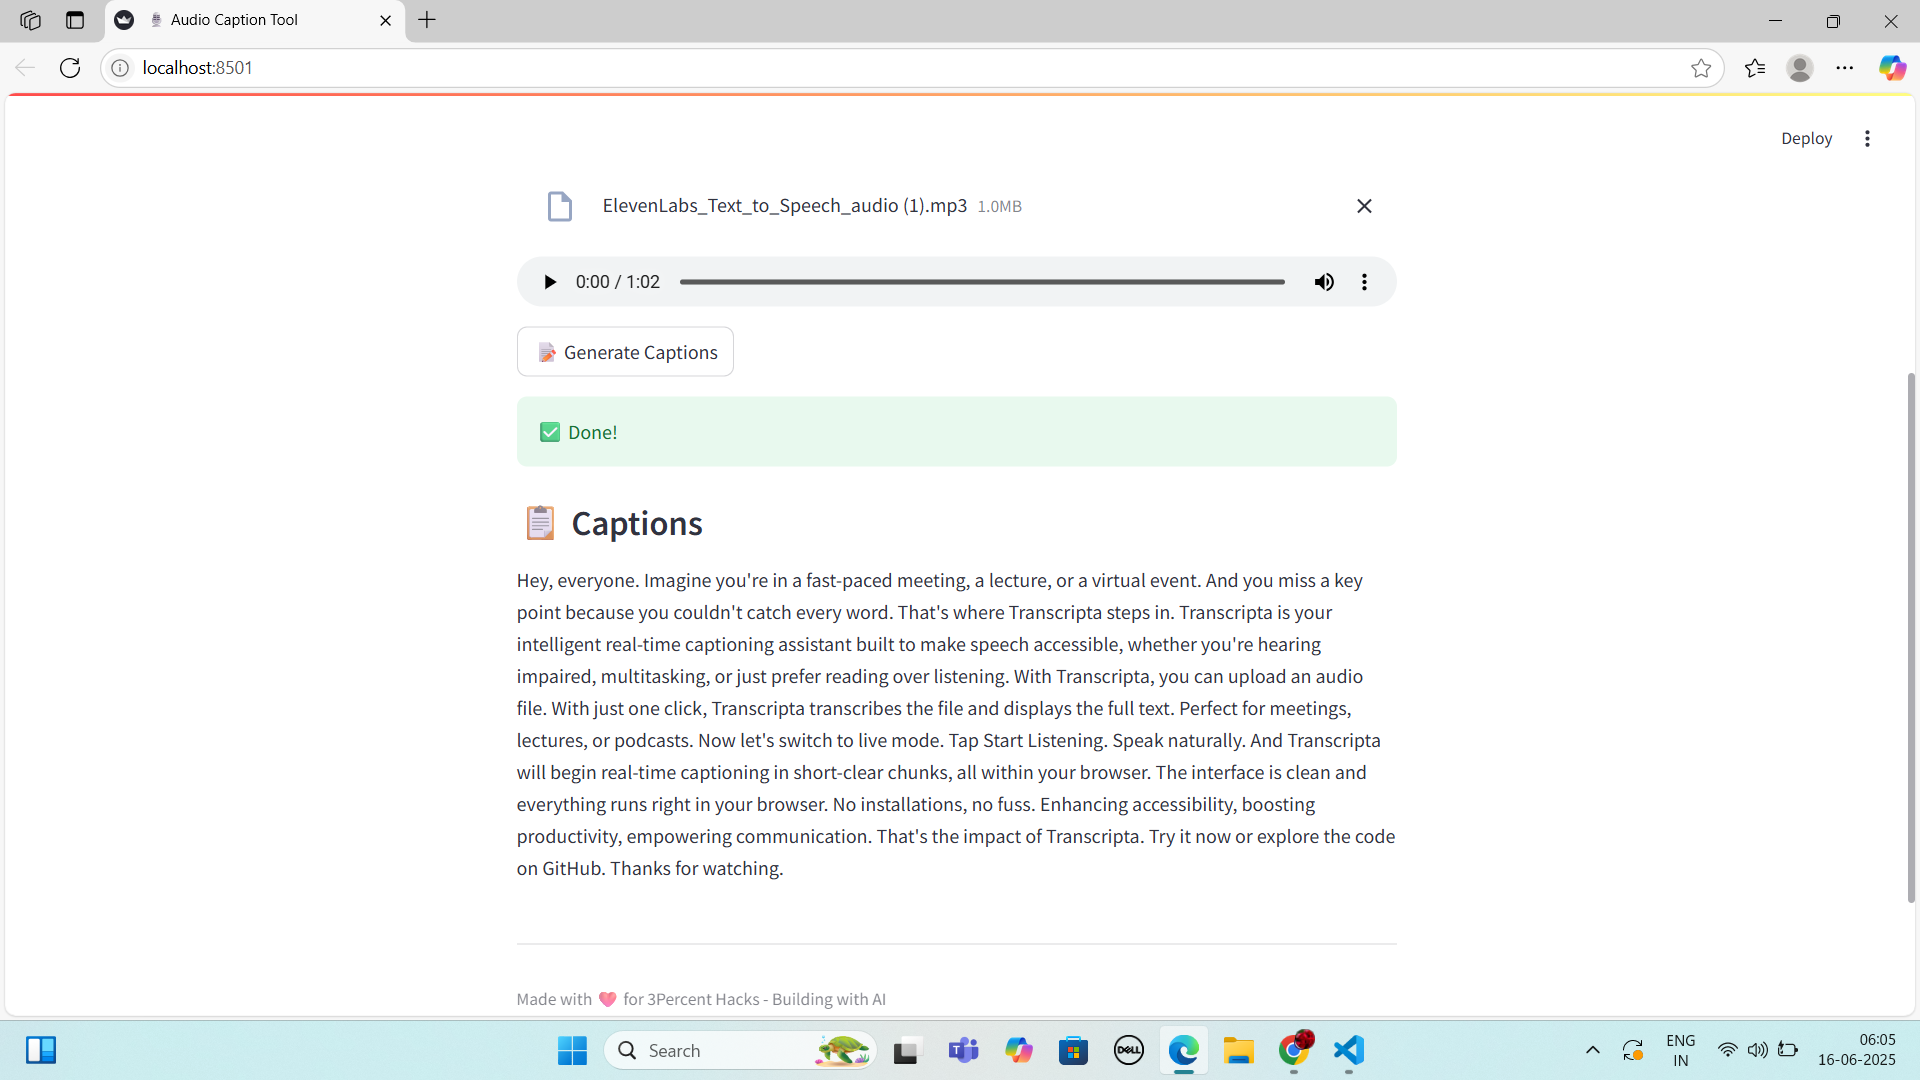Open the browser Favorites list
This screenshot has height=1080, width=1920.
pos(1755,68)
